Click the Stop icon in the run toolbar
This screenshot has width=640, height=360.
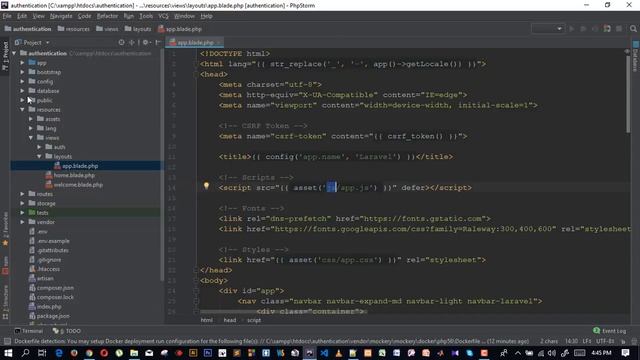click(x=619, y=29)
